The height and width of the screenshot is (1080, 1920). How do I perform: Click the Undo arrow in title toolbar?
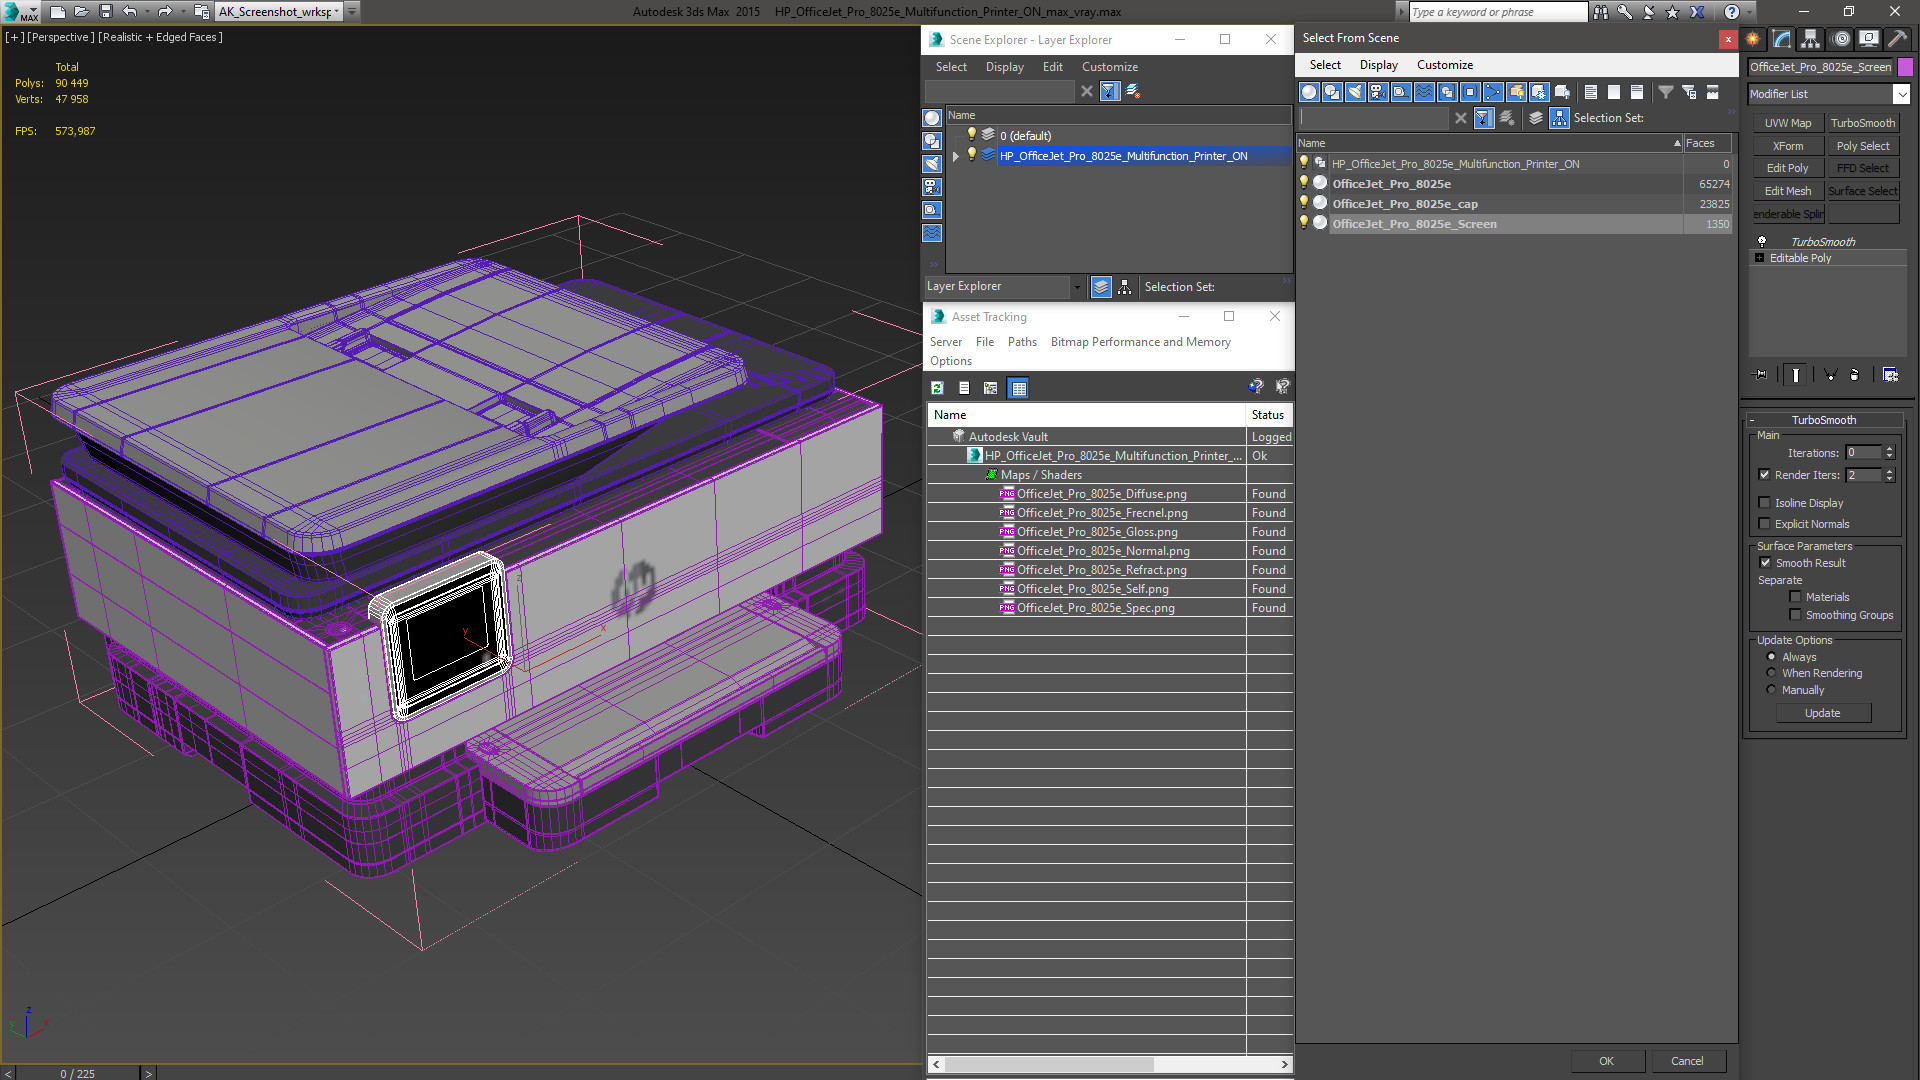[130, 12]
